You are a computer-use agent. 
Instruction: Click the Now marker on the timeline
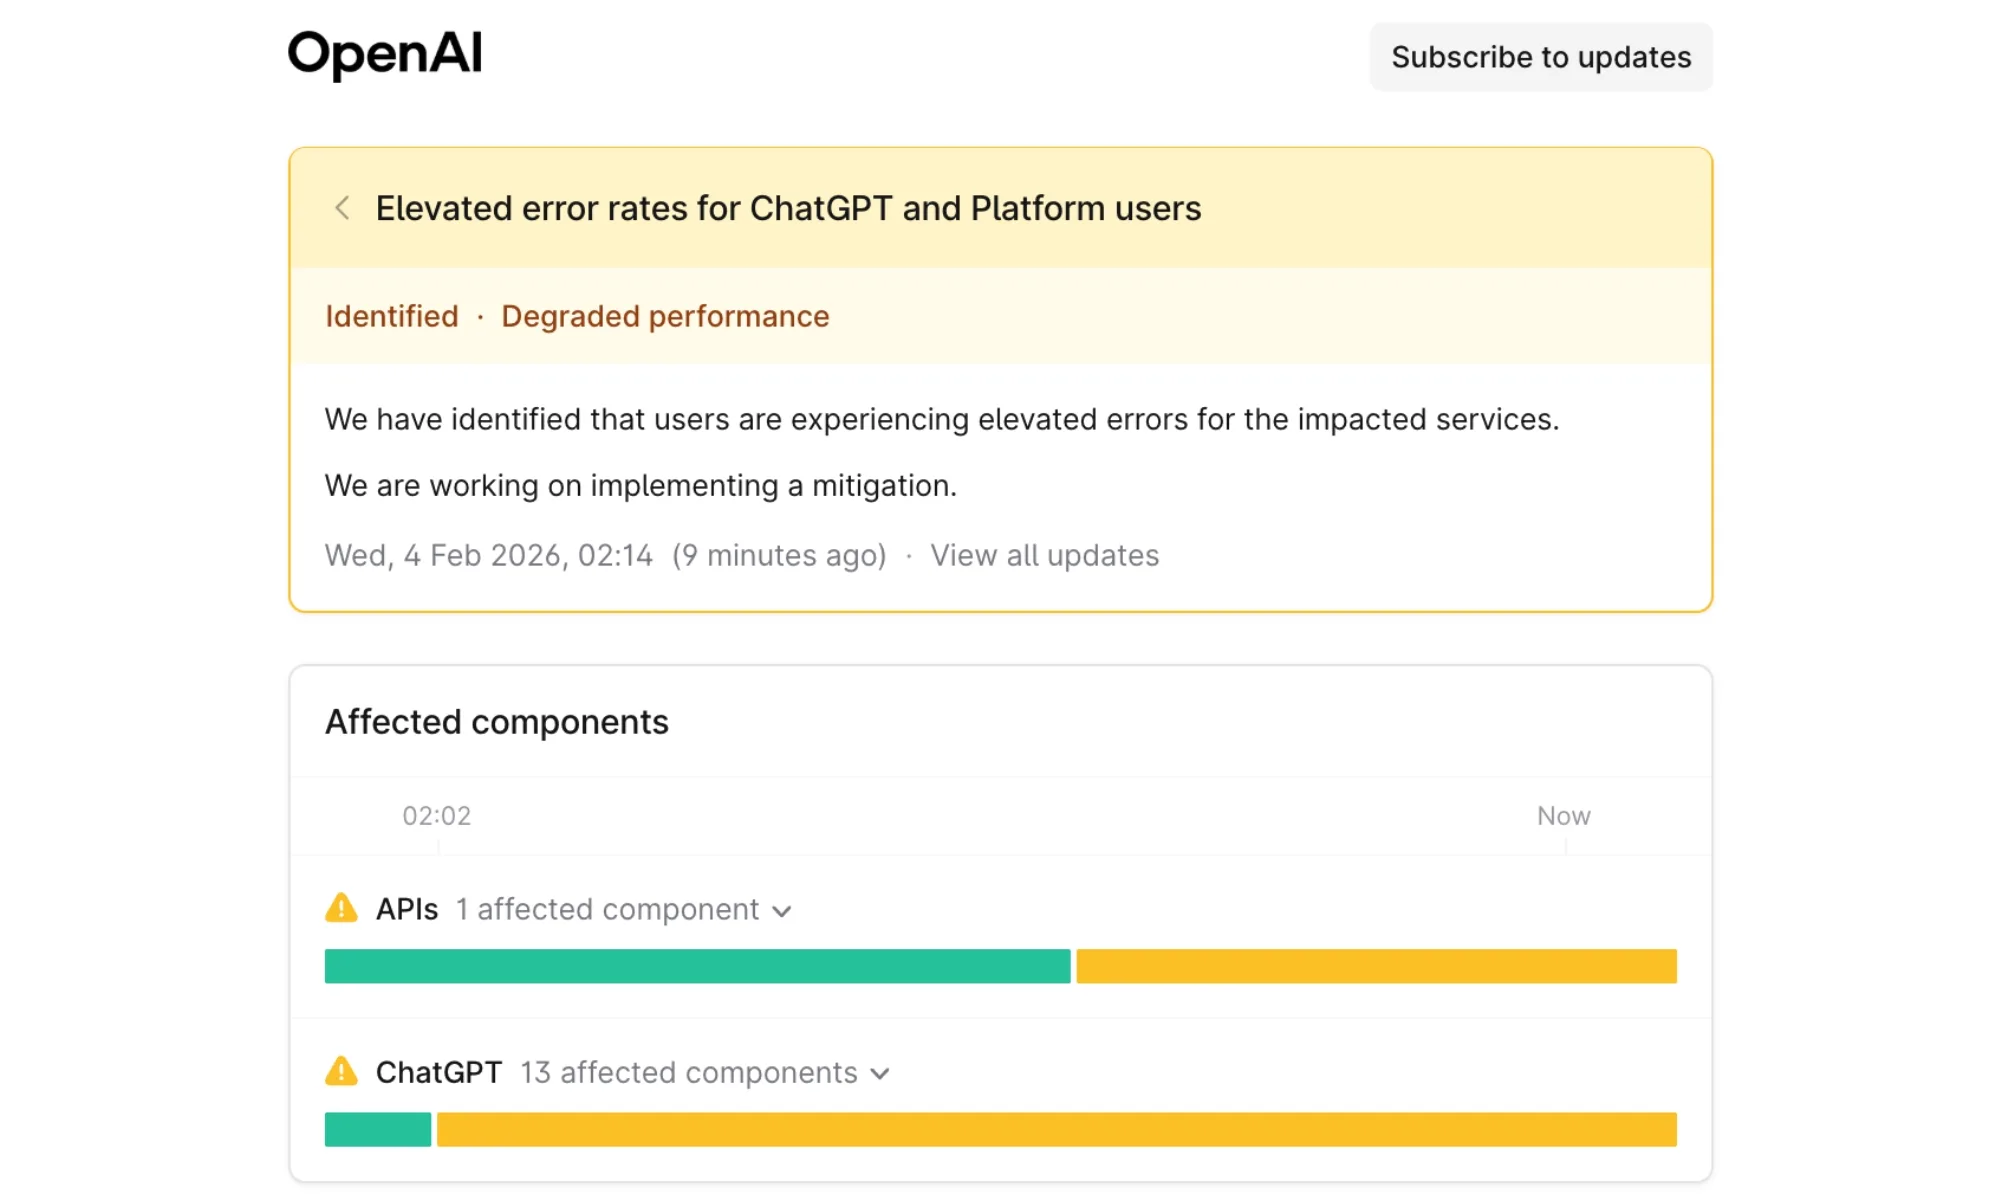pos(1563,816)
